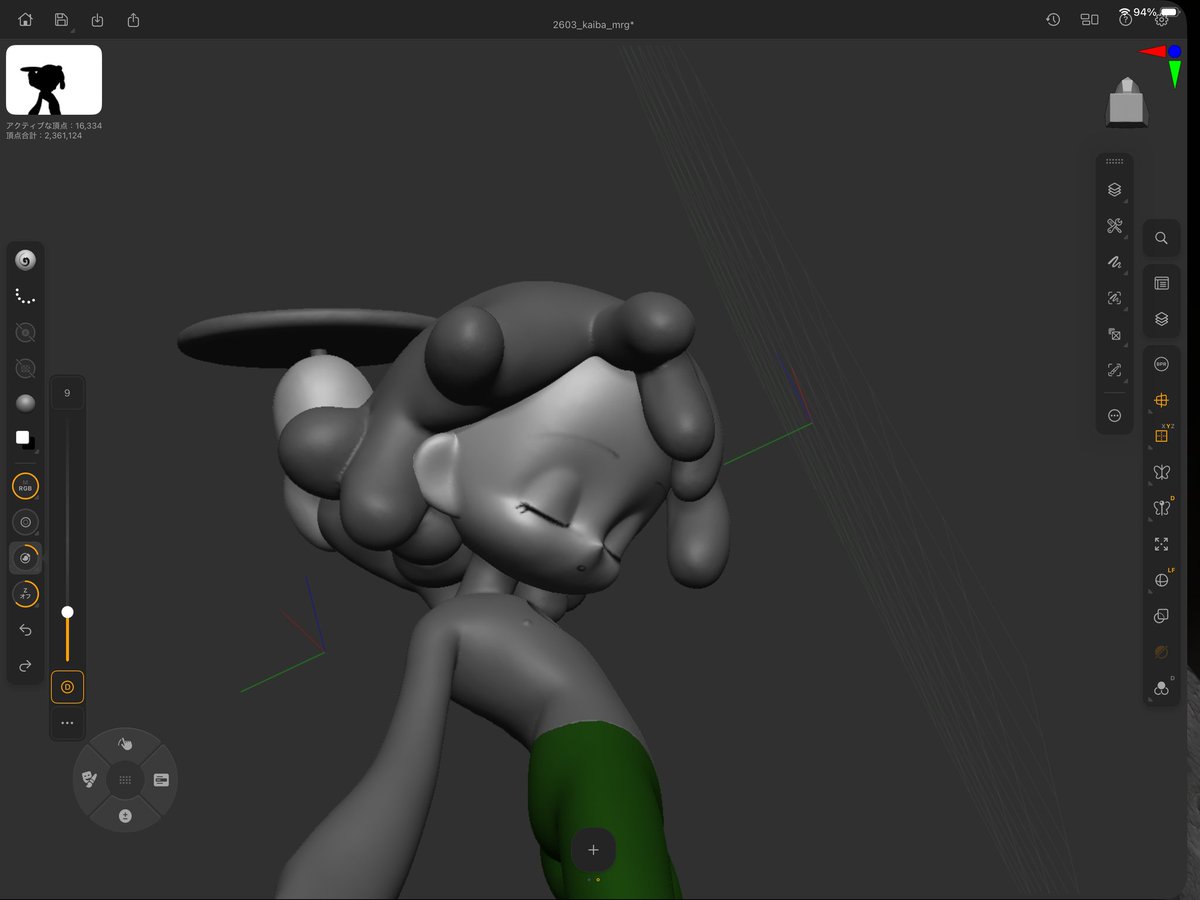Click the disabled texture icon

[x=26, y=368]
